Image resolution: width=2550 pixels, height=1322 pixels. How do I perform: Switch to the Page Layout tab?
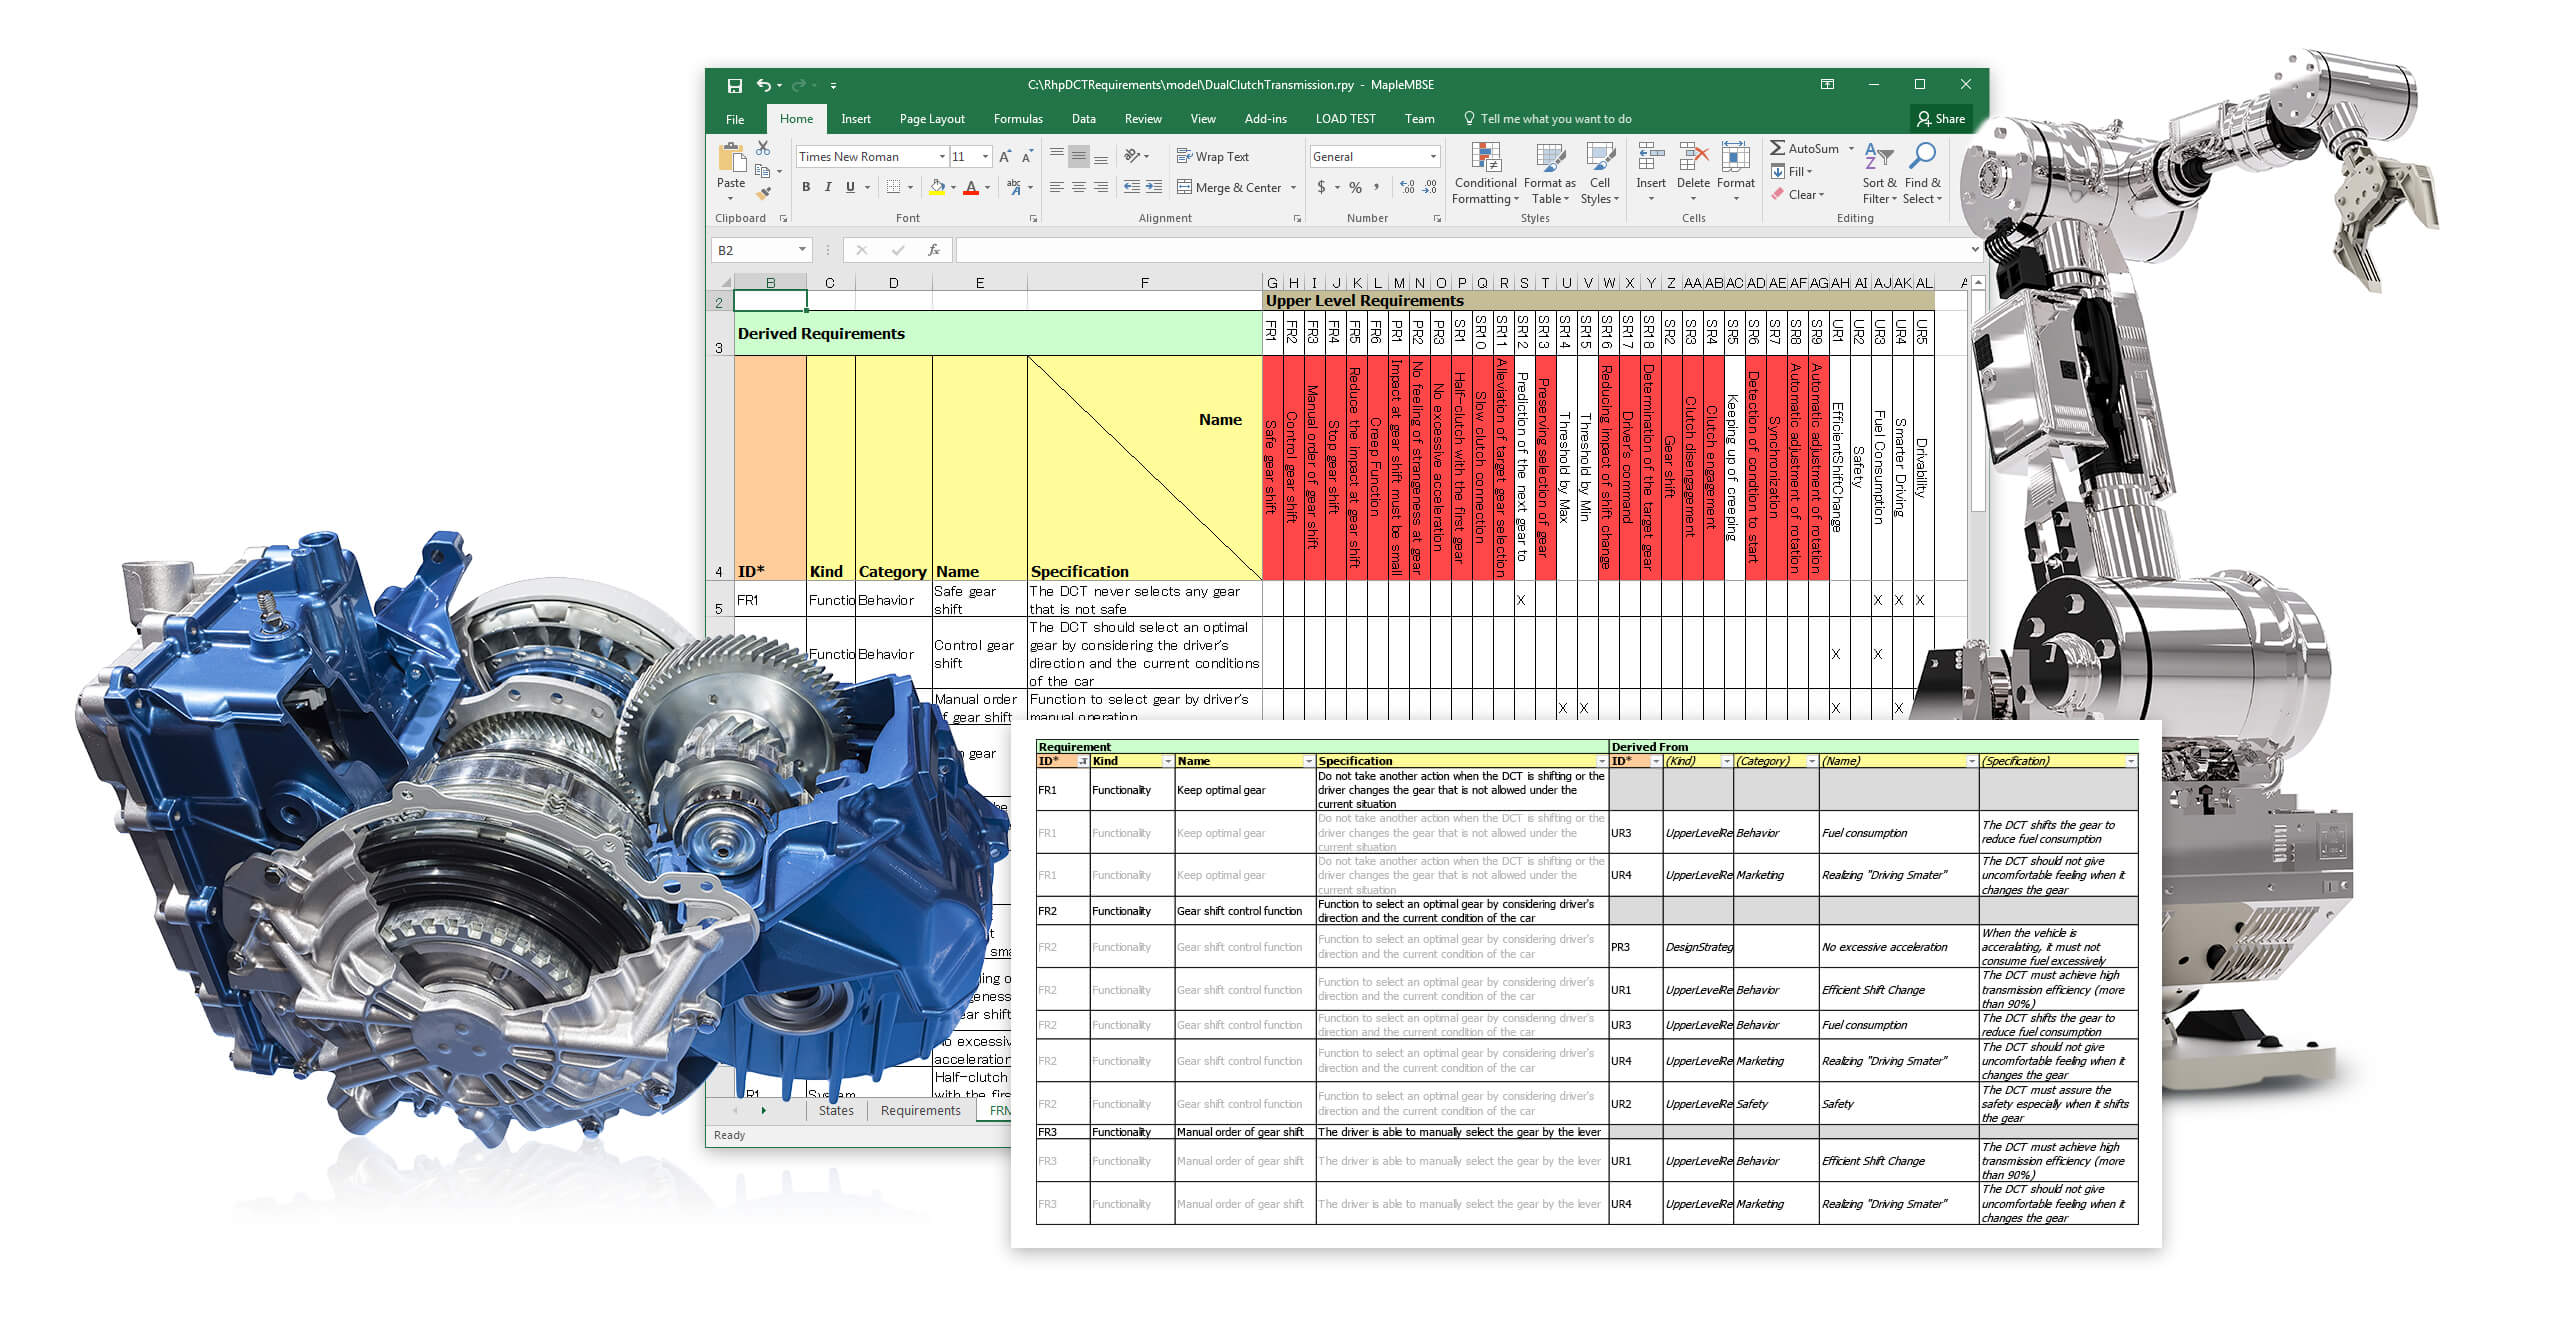point(932,119)
